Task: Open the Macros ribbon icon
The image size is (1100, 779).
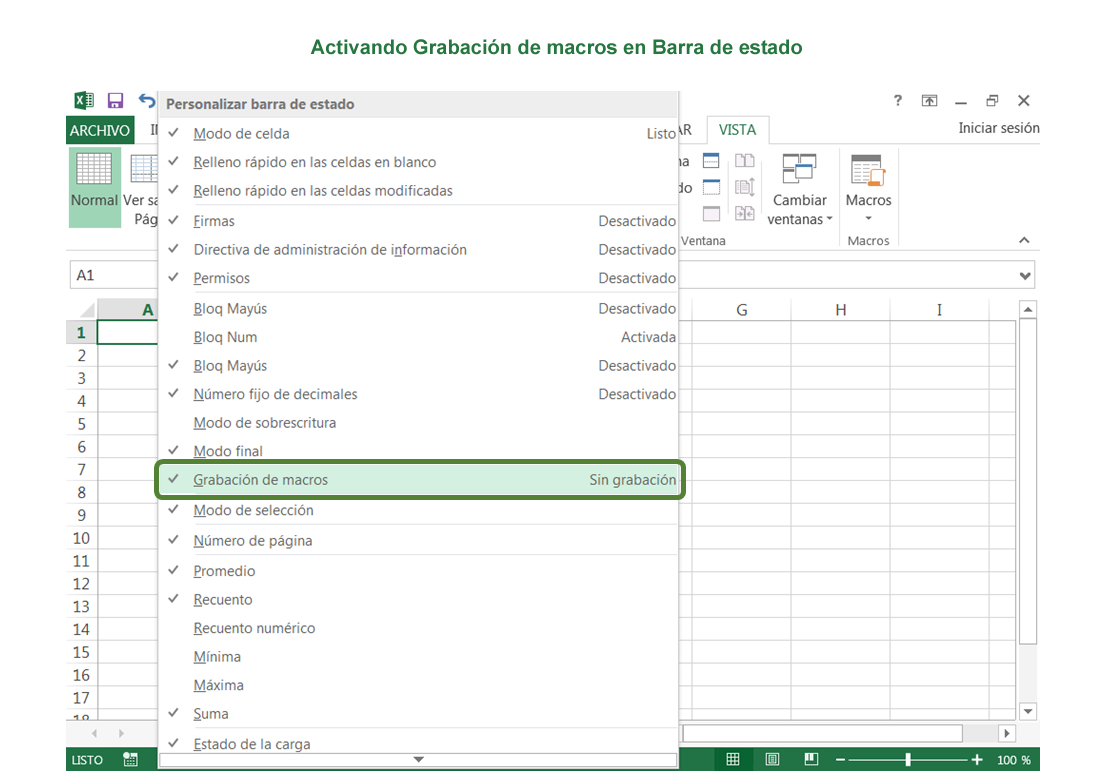Action: tap(868, 171)
